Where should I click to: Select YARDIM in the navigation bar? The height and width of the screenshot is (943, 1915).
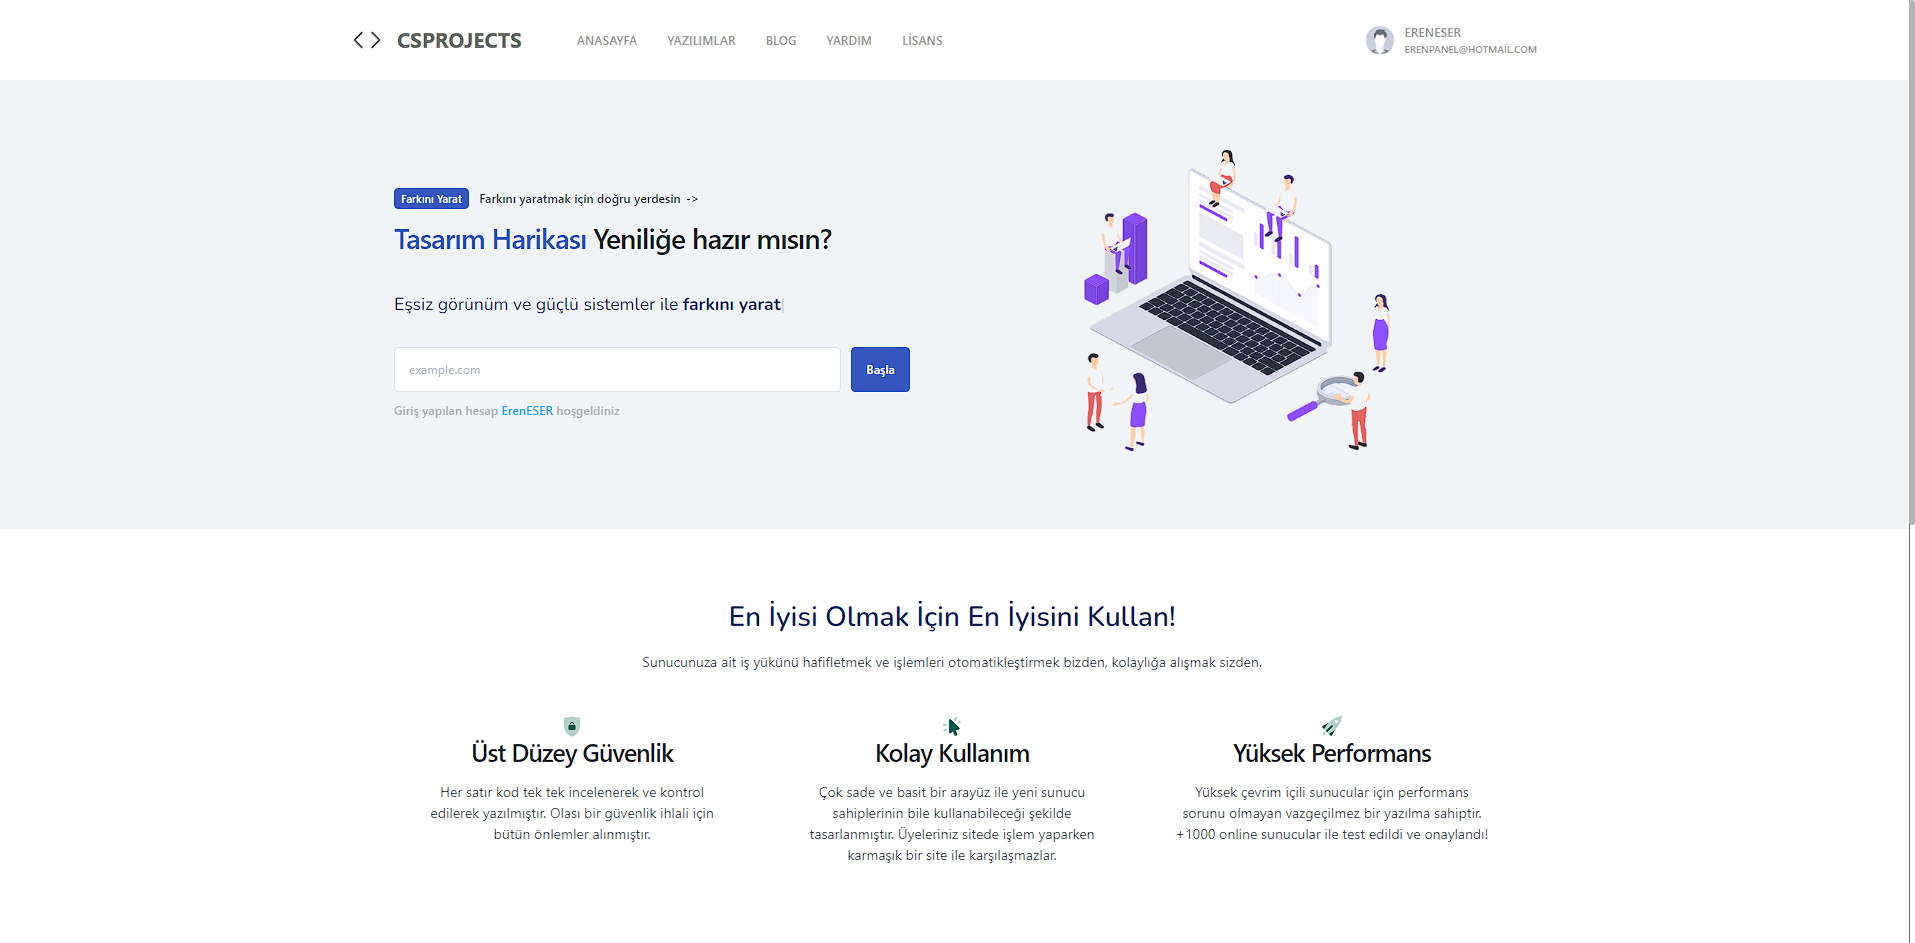click(x=848, y=41)
